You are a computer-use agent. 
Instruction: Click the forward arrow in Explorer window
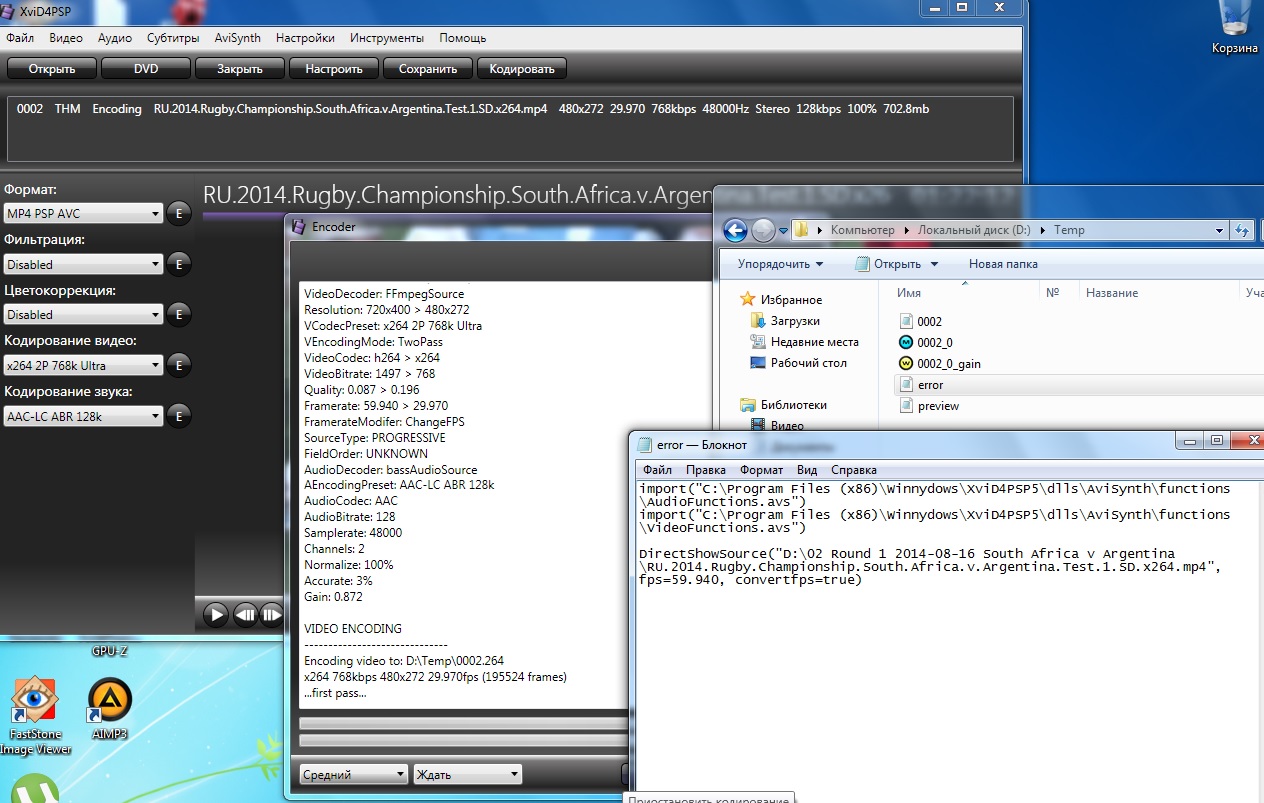[763, 231]
